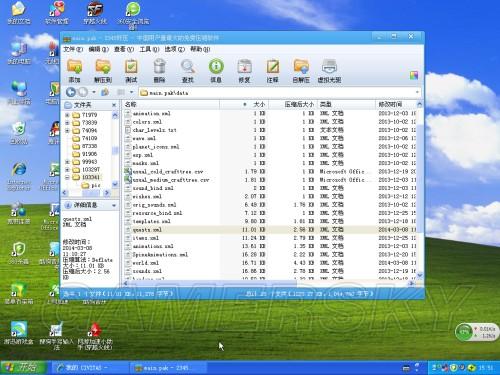Click the 查找 (Find) magnifier toolbar icon

(188, 70)
